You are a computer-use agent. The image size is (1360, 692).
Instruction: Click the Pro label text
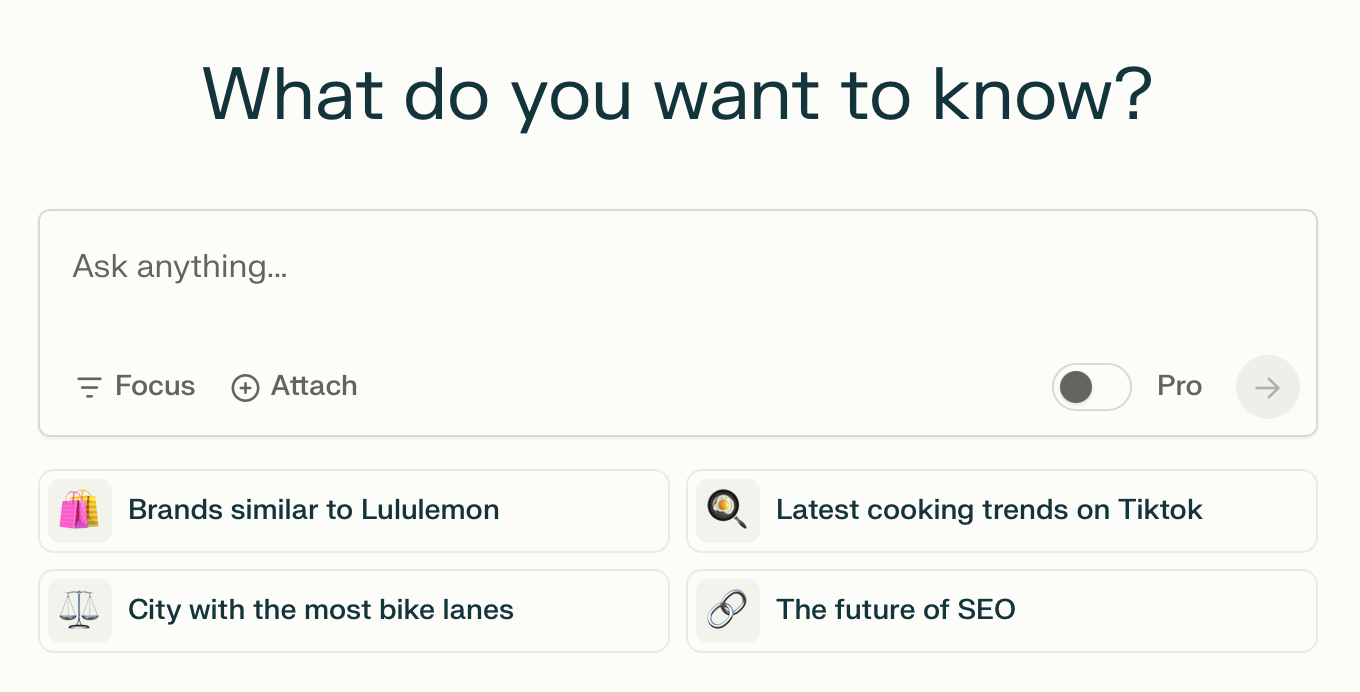click(x=1179, y=386)
